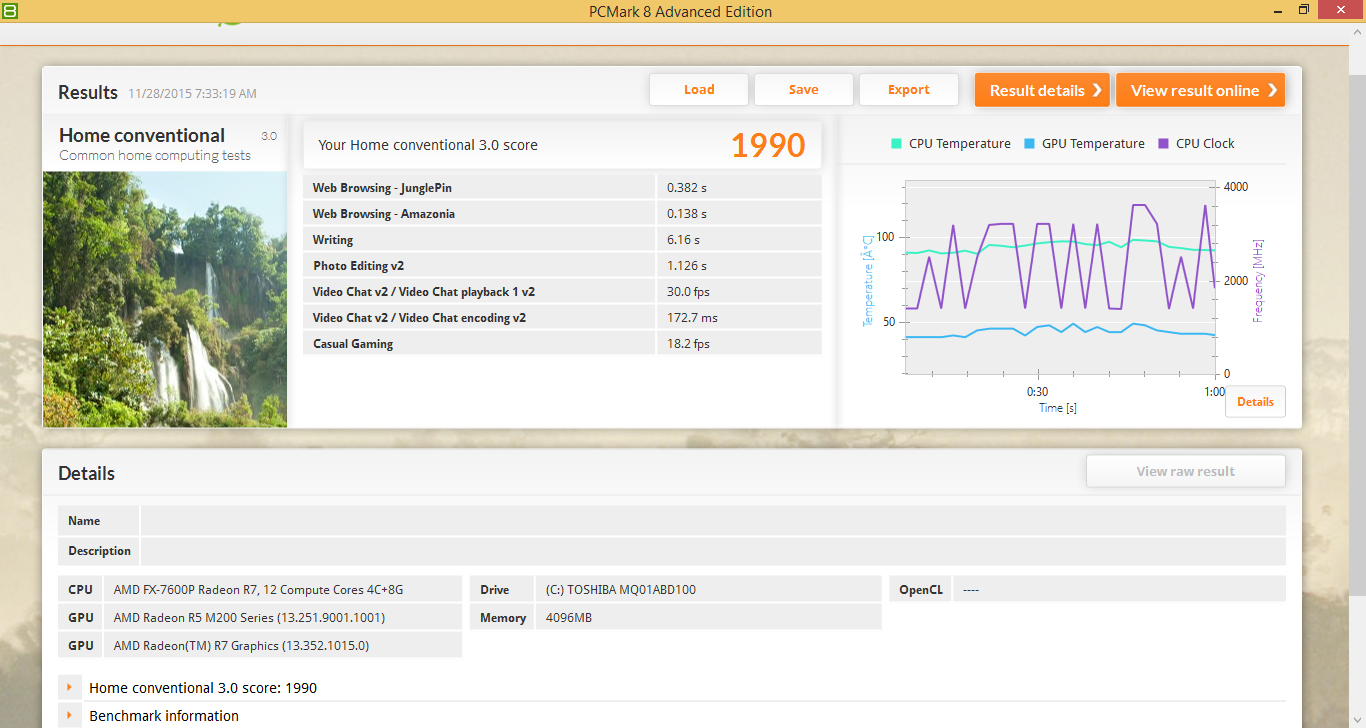Viewport: 1366px width, 728px height.
Task: Click the 18.2 fps result value
Action: [x=688, y=344]
